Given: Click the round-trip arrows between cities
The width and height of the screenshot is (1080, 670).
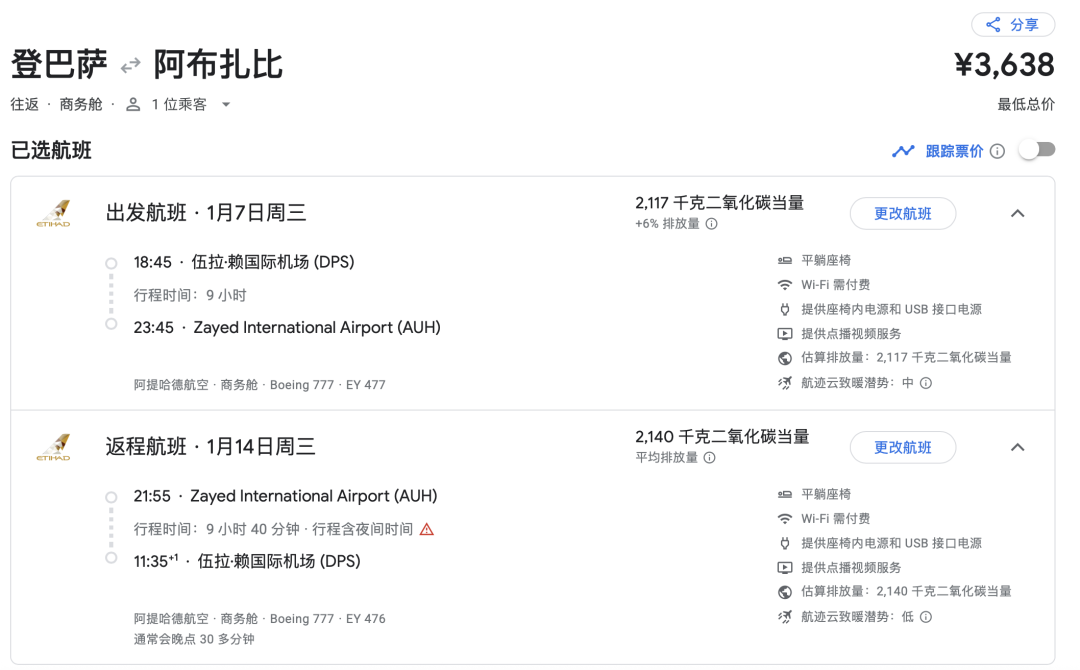Looking at the screenshot, I should (130, 66).
